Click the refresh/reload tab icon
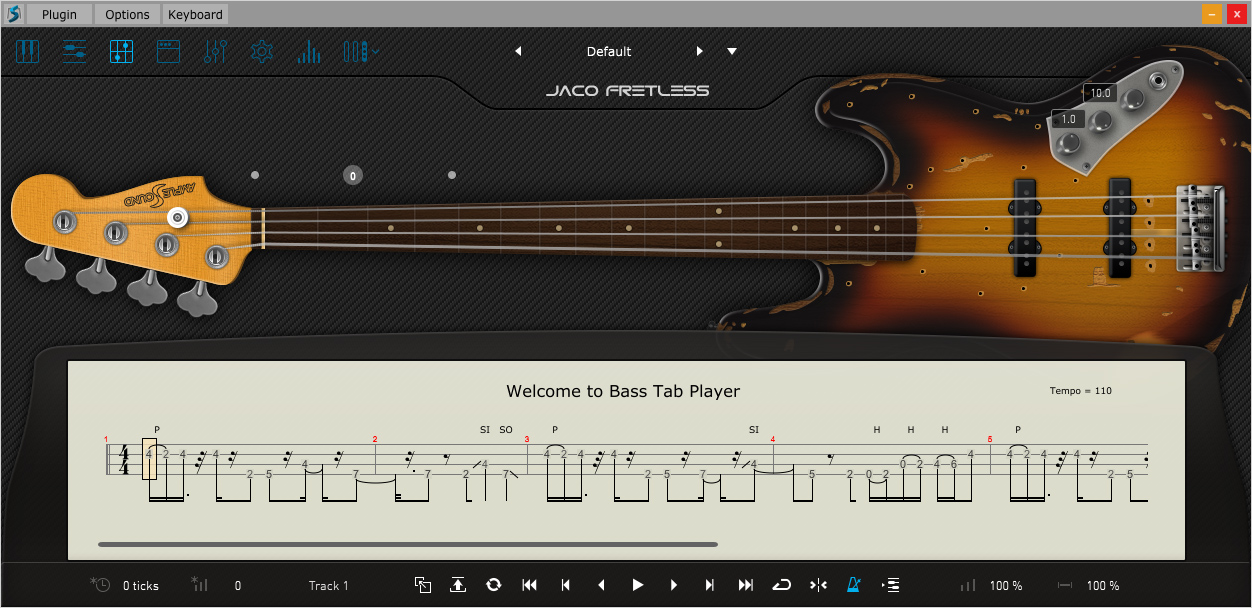Viewport: 1252px width, 608px height. click(493, 585)
